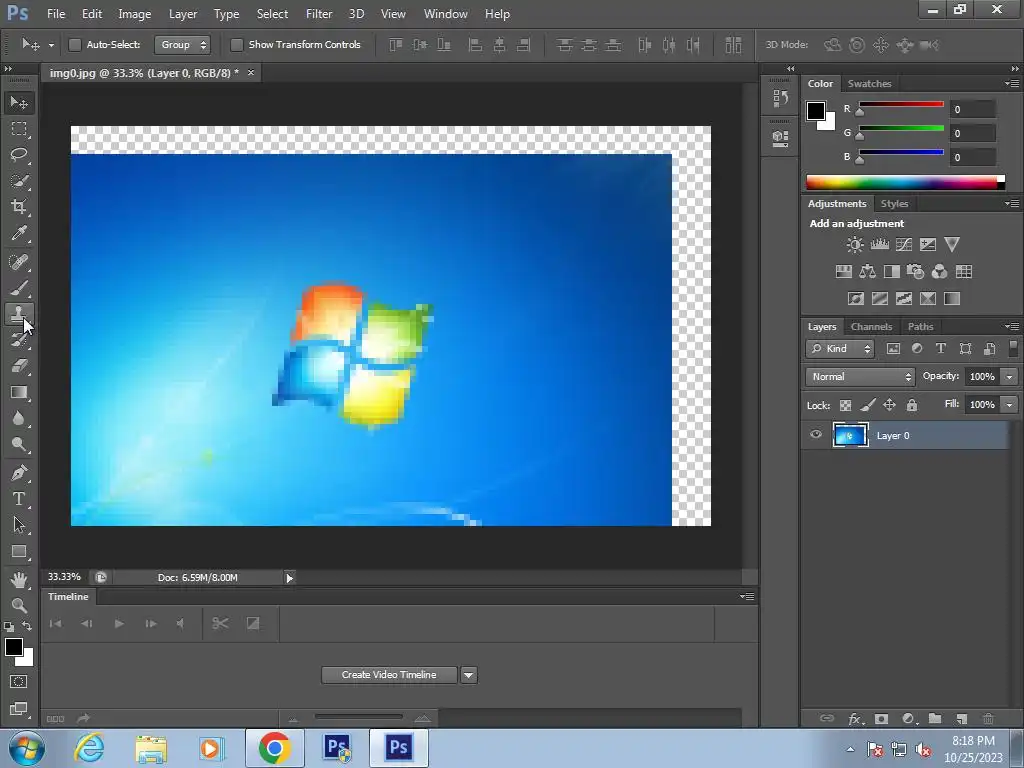The height and width of the screenshot is (768, 1024).
Task: Select the Path Selection tool
Action: (x=19, y=525)
